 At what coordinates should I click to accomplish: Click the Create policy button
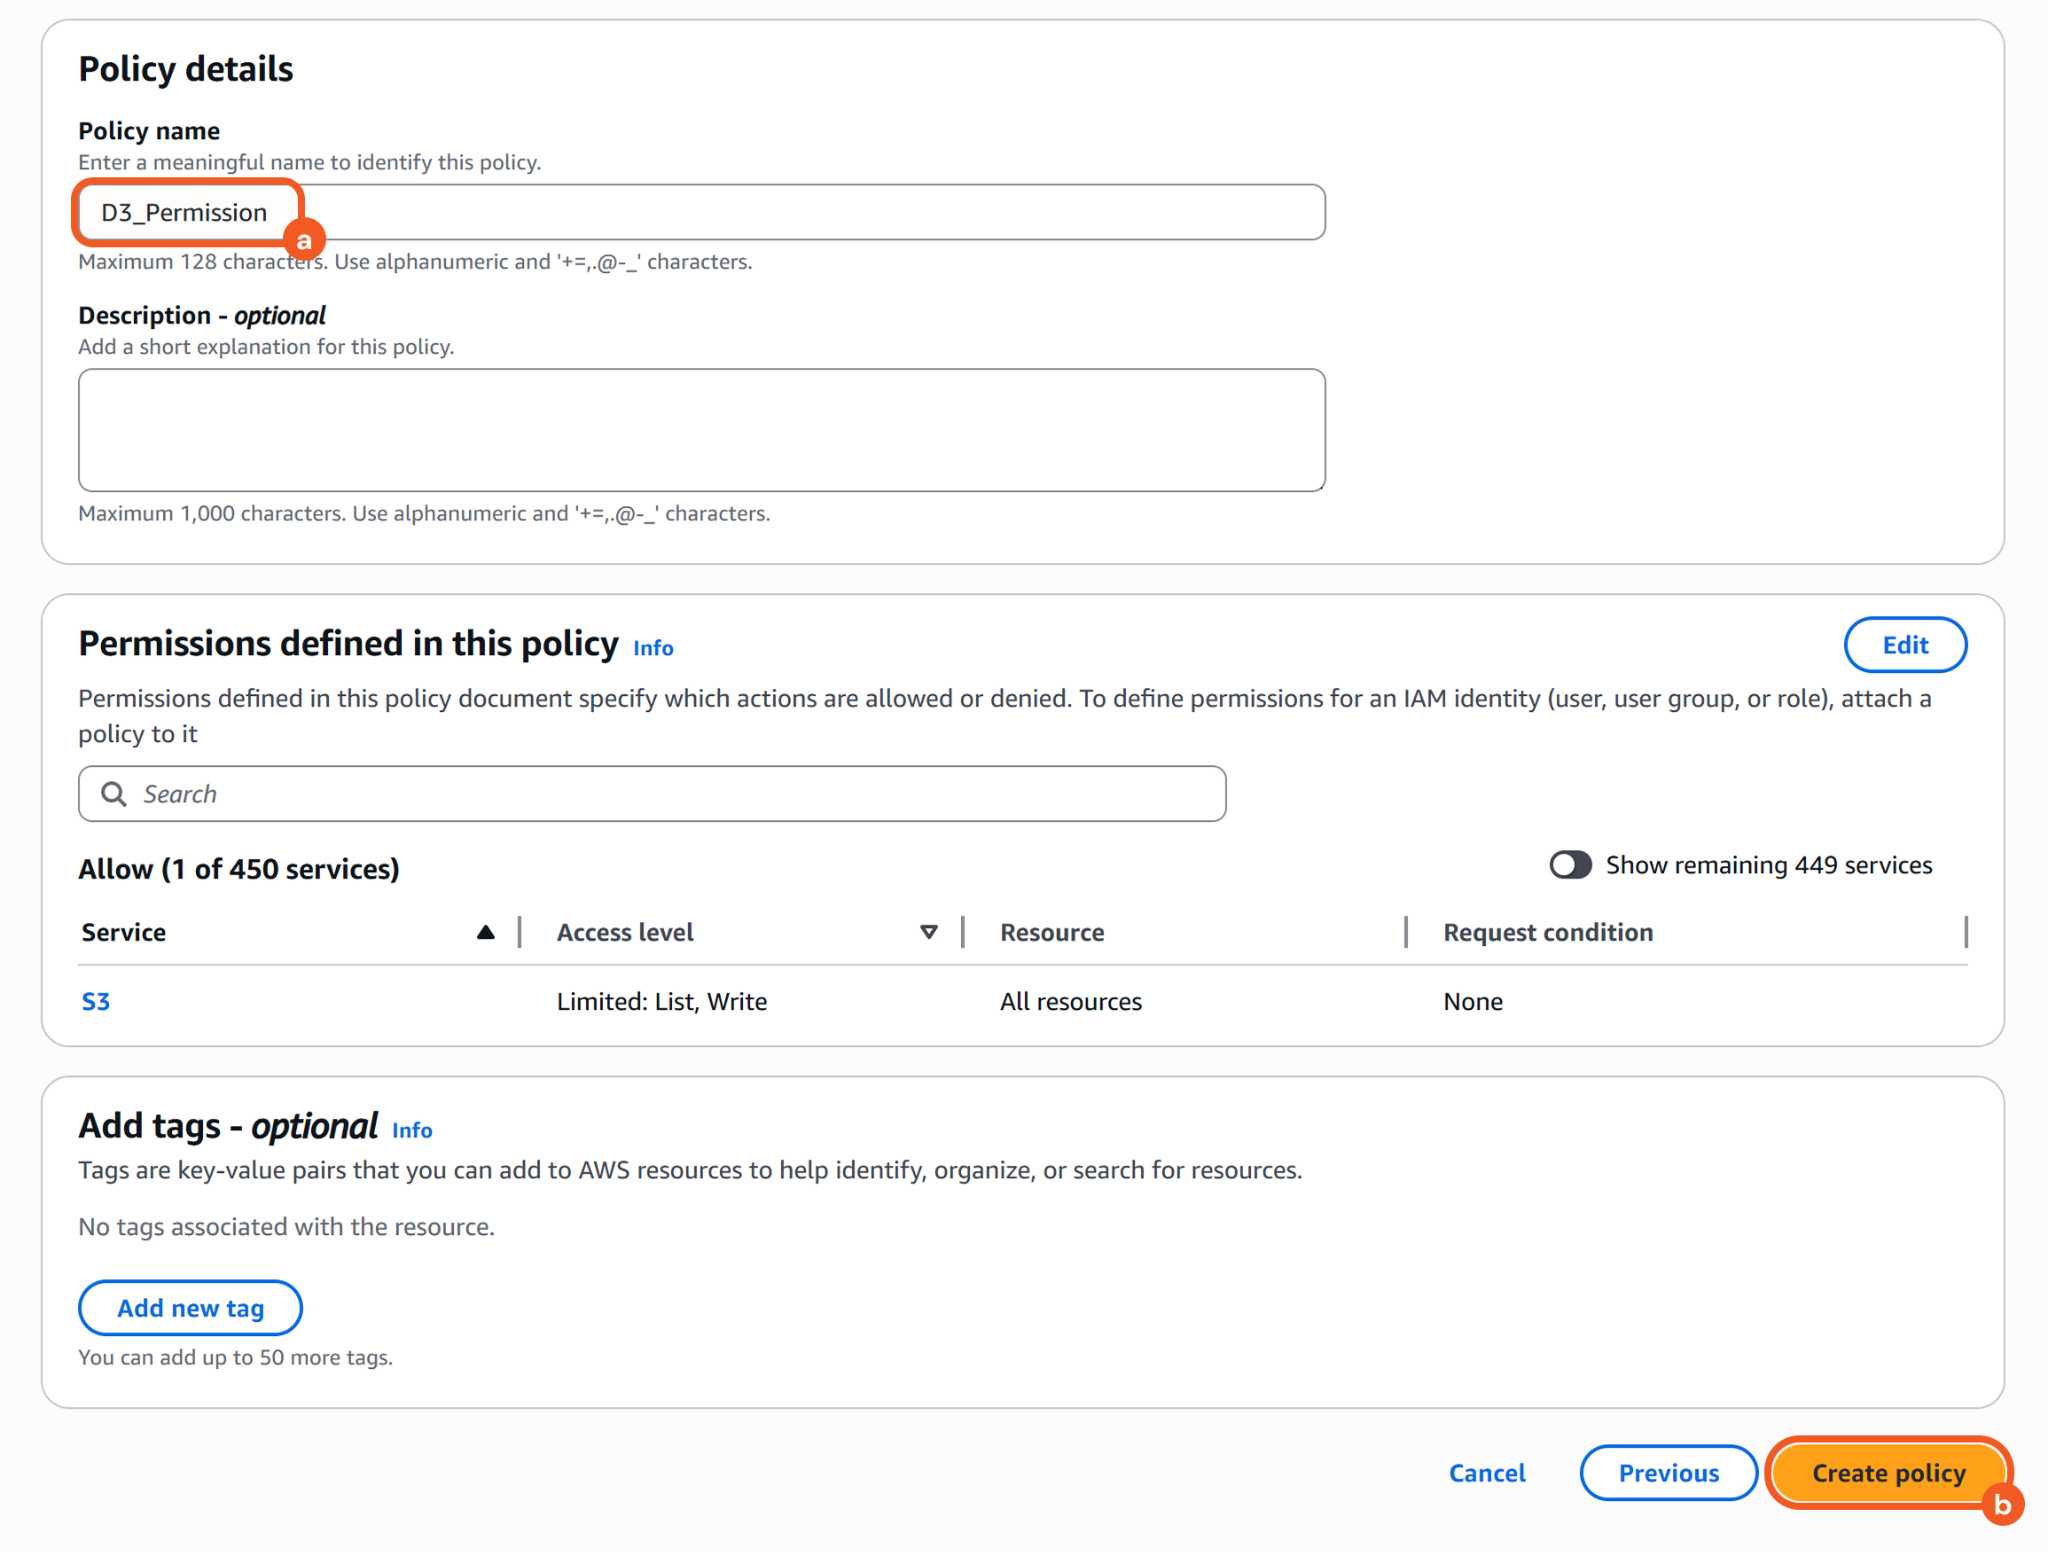click(x=1888, y=1473)
